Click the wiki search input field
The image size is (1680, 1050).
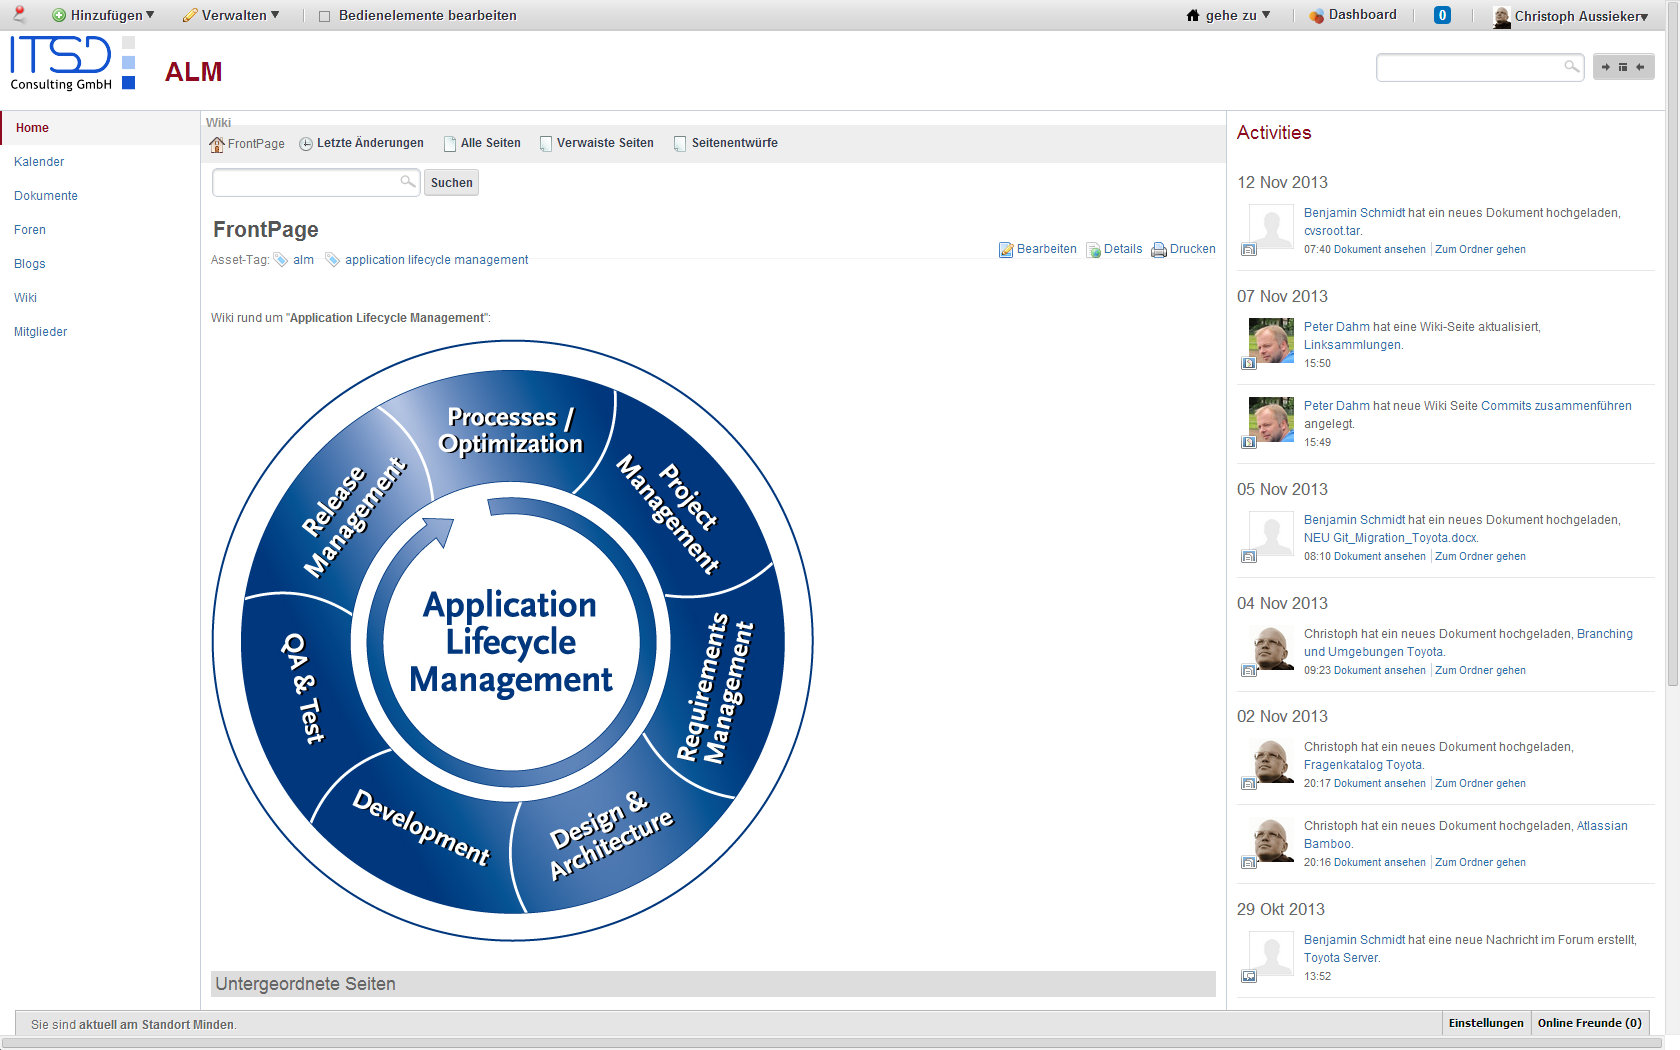pyautogui.click(x=306, y=182)
